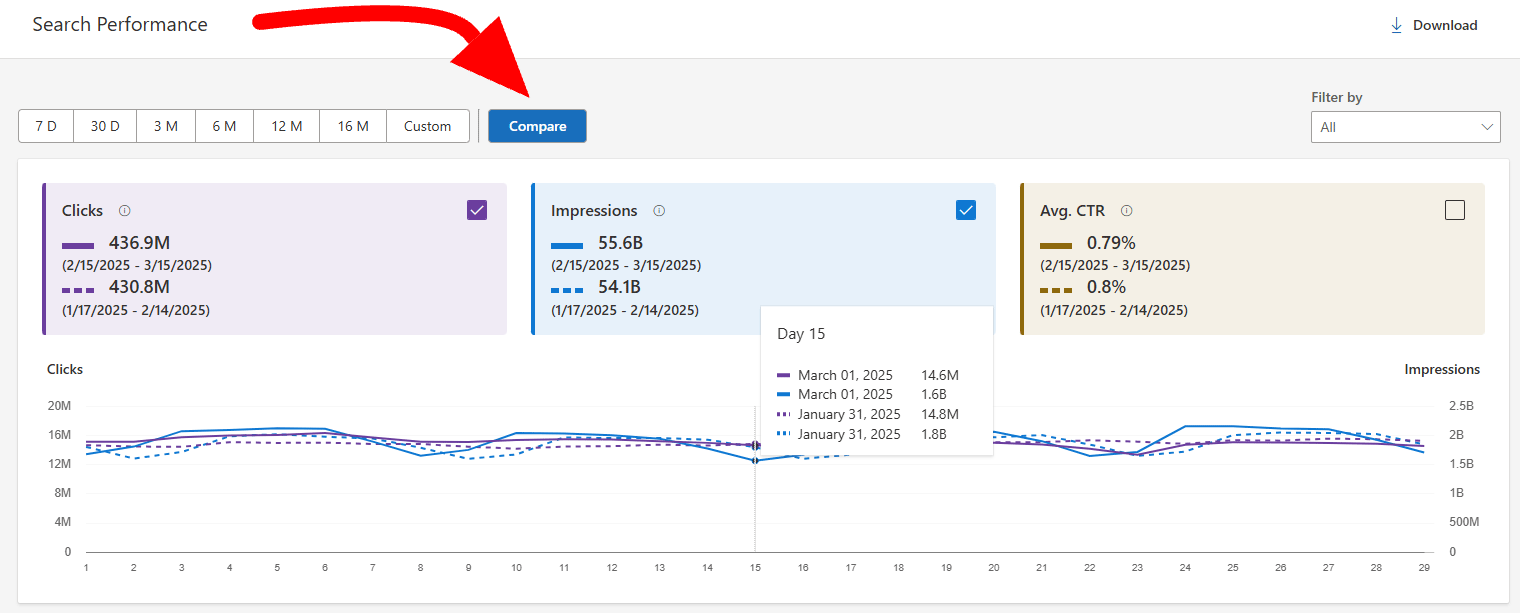Viewport: 1520px width, 613px height.
Task: Select the 6 M time range
Action: 224,125
